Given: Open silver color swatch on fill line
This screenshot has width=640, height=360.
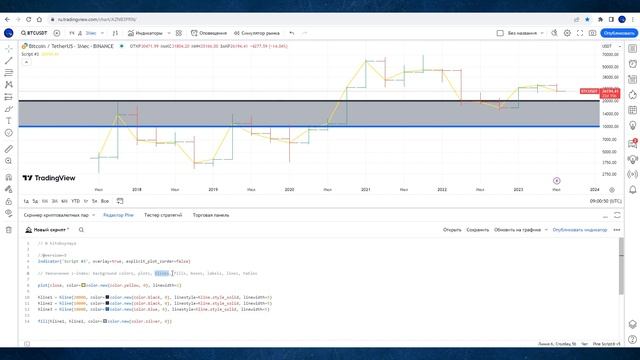Looking at the screenshot, I should point(105,321).
